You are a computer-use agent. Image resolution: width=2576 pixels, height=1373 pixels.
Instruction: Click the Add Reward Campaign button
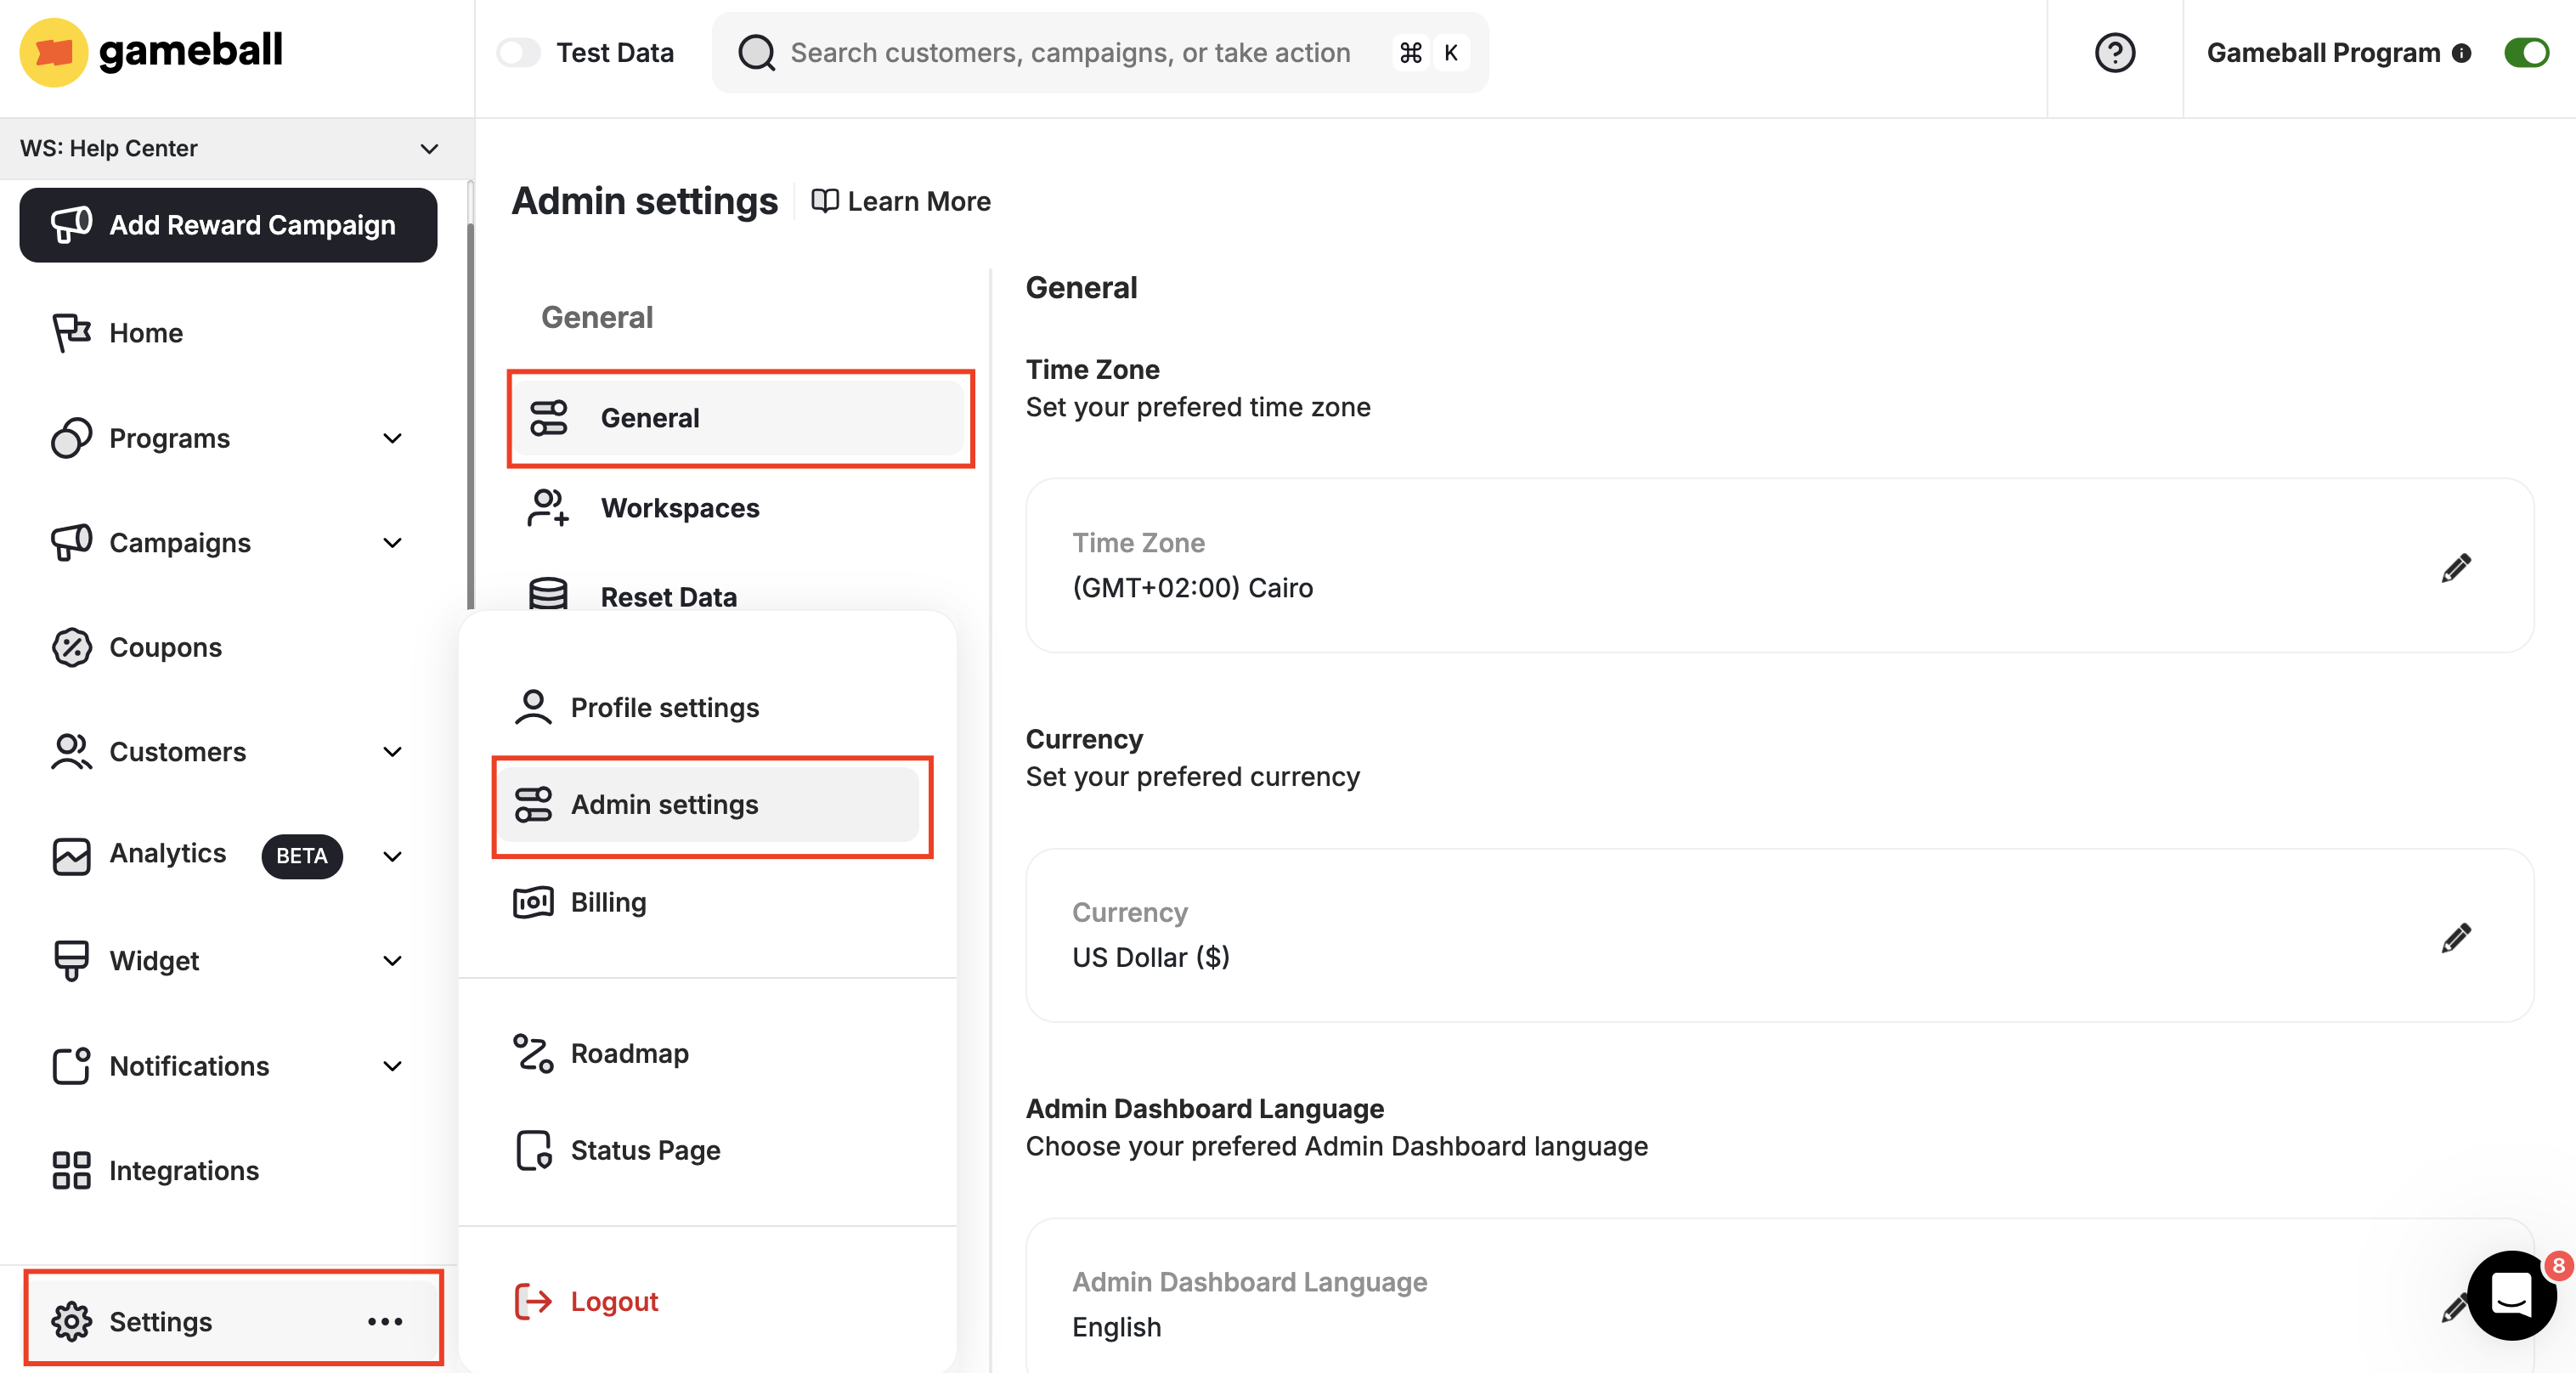click(228, 225)
